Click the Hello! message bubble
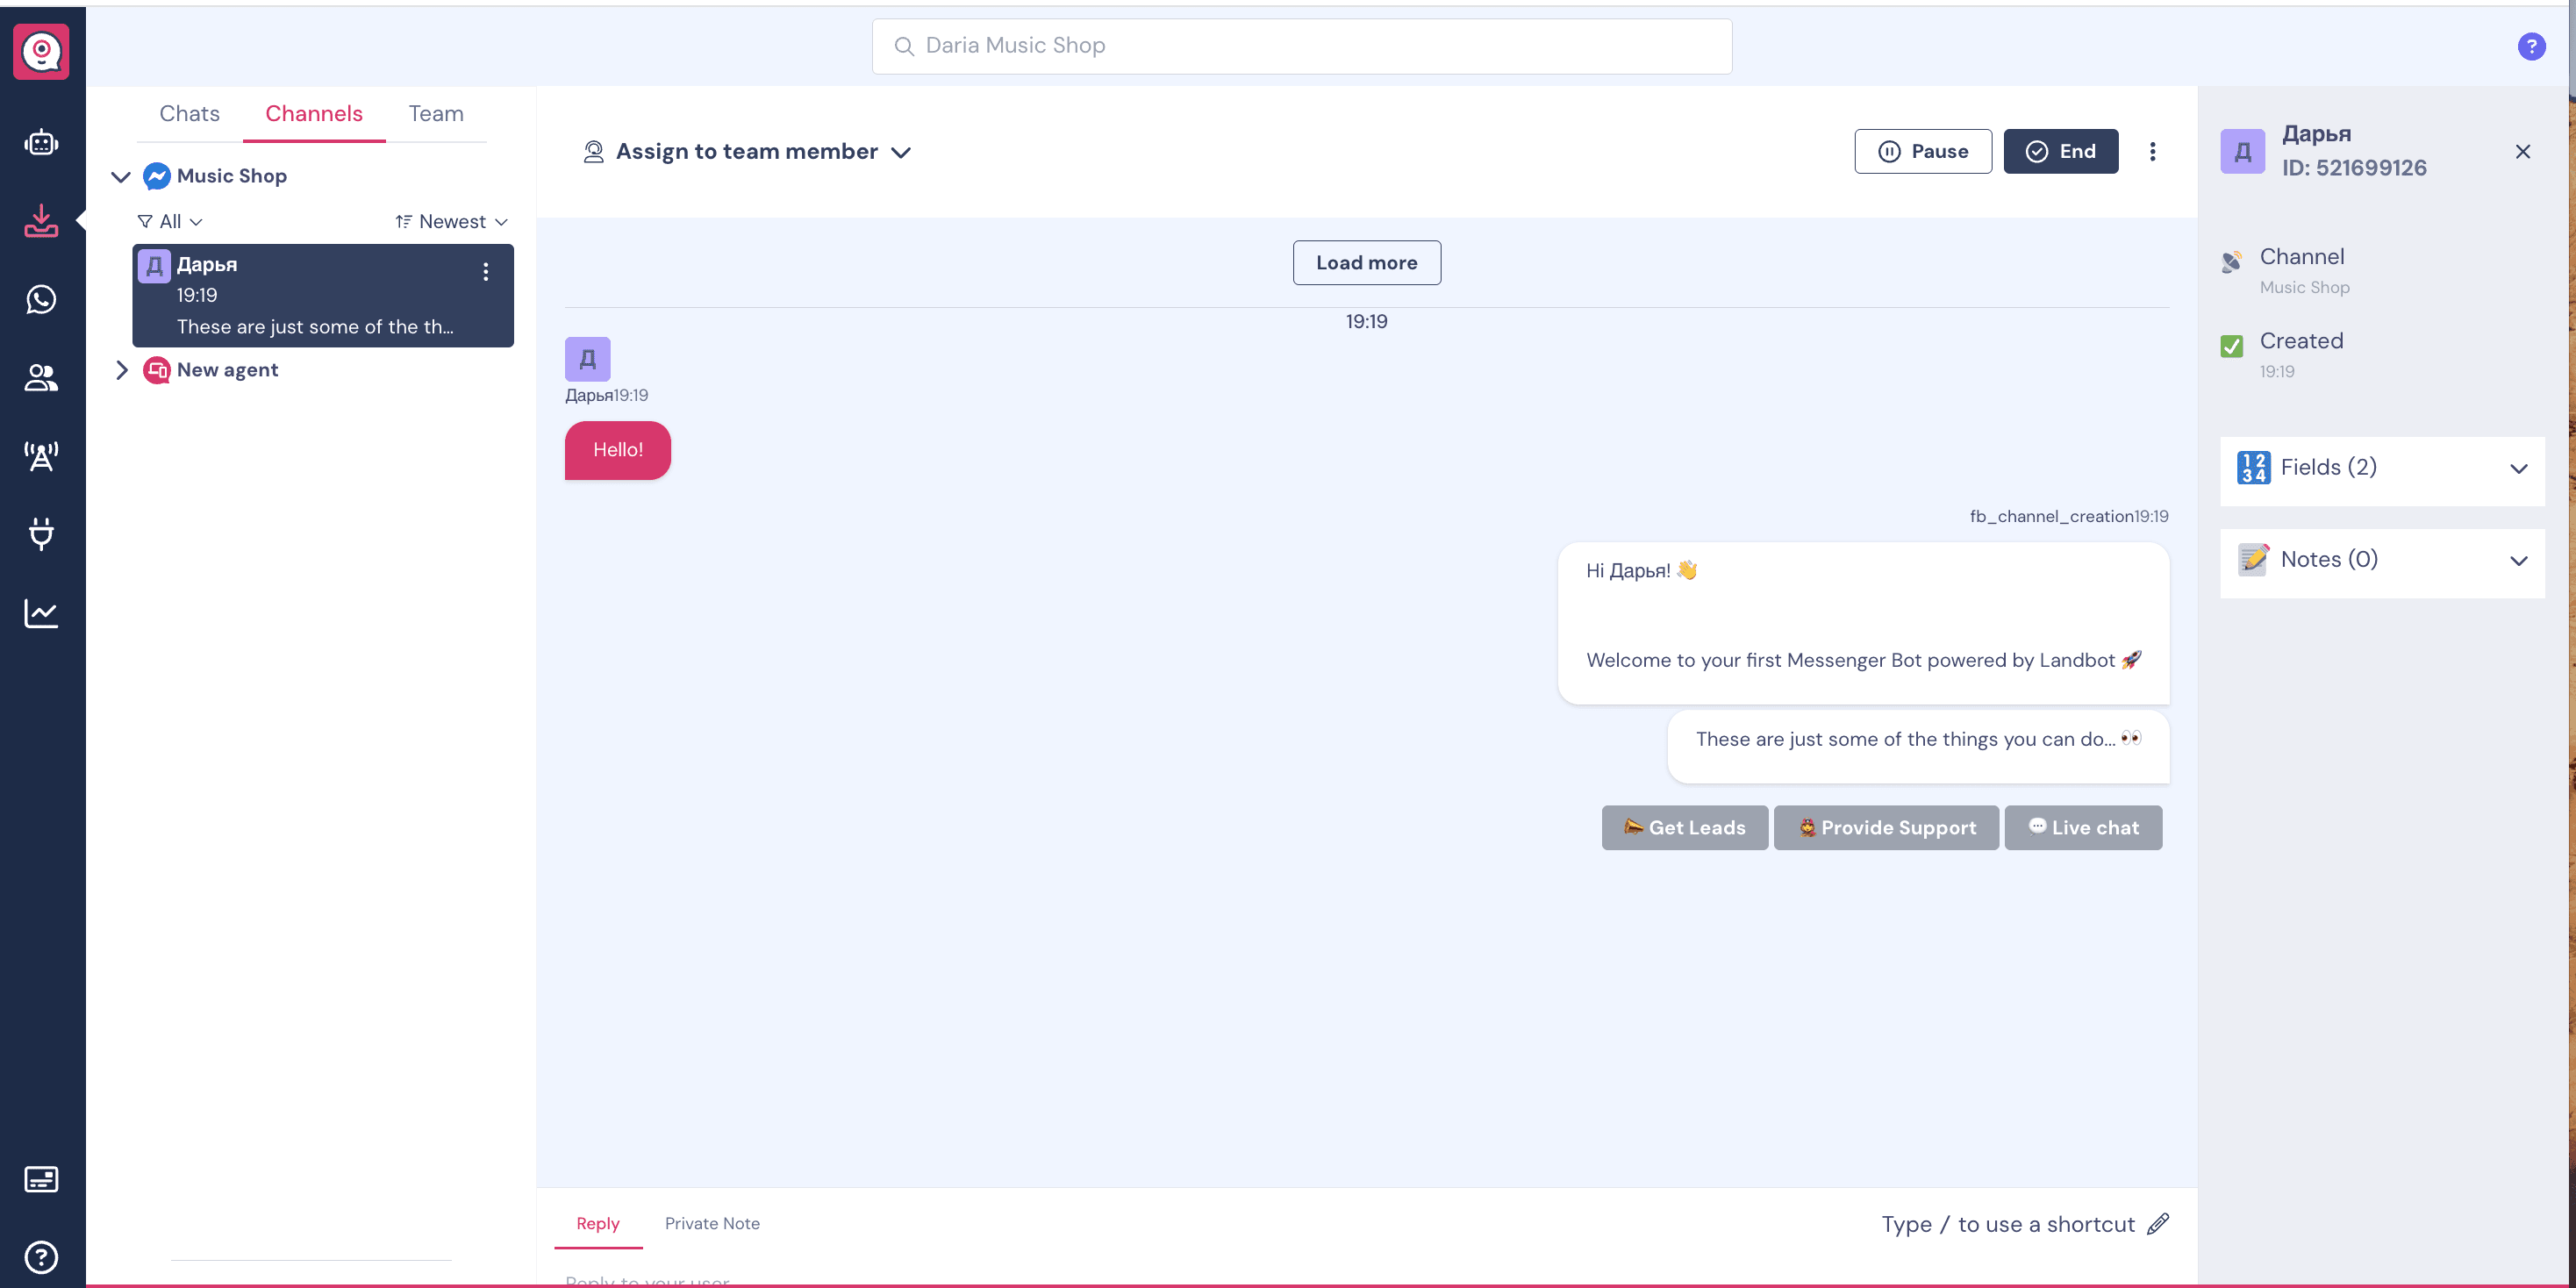 (618, 450)
